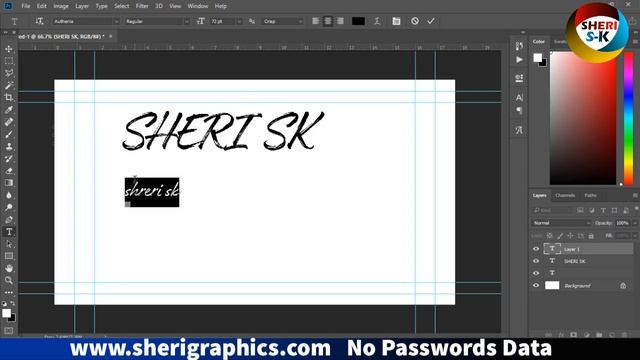The height and width of the screenshot is (360, 640).
Task: Click the text color swatch in options bar
Action: (358, 21)
